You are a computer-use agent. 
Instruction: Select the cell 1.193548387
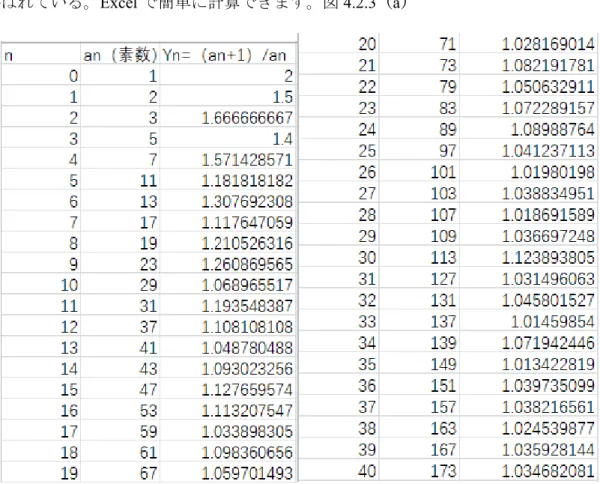pyautogui.click(x=228, y=306)
